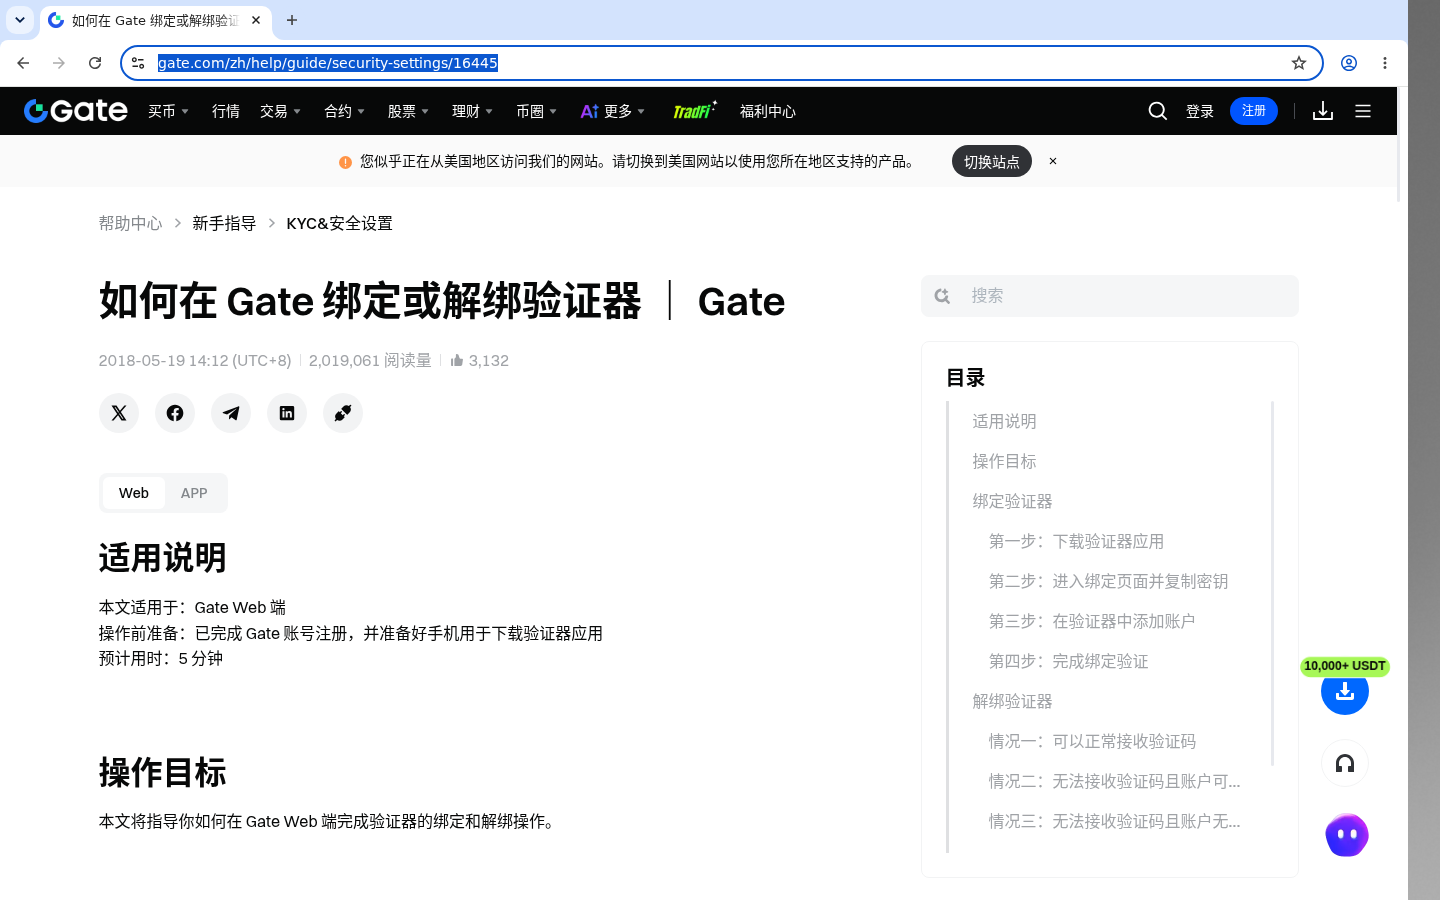The height and width of the screenshot is (900, 1440).
Task: Jump to 第二步：进入绑定页面并复制密钥
Action: coord(1108,581)
